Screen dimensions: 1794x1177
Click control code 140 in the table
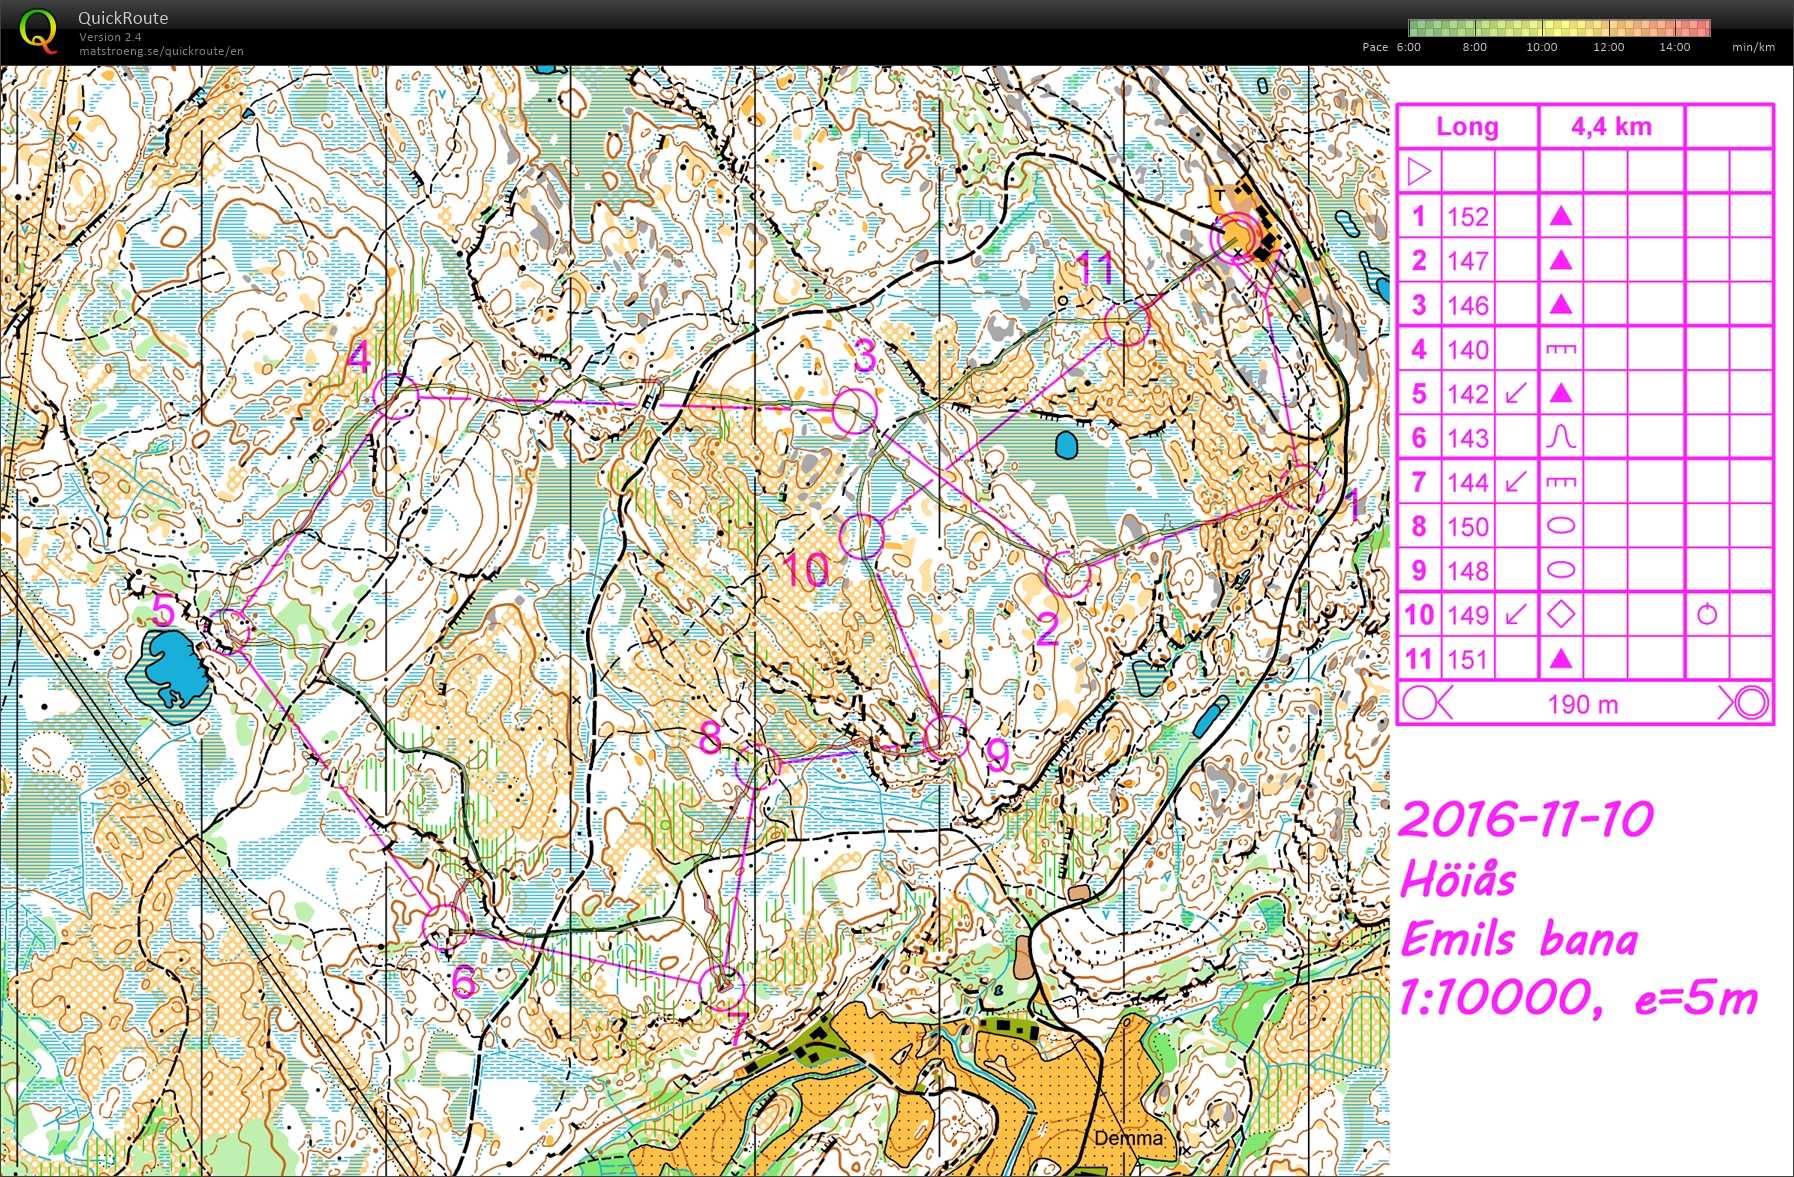1467,350
